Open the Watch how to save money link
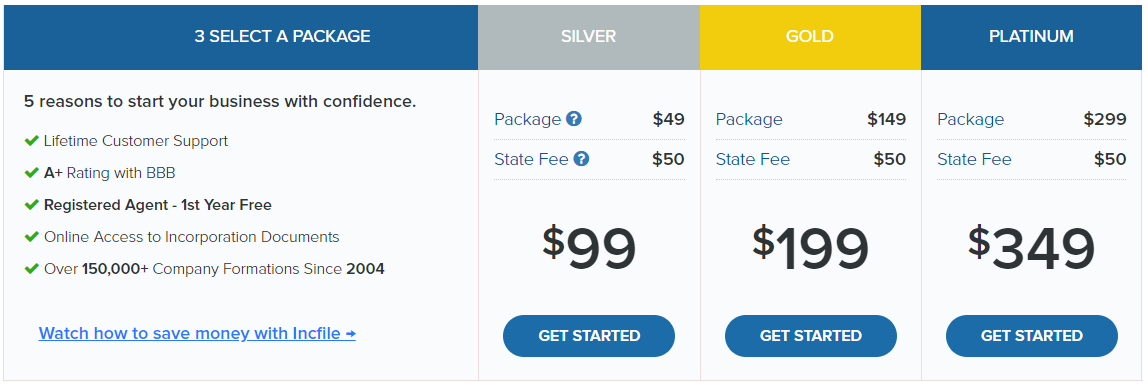The height and width of the screenshot is (386, 1148). (x=197, y=333)
